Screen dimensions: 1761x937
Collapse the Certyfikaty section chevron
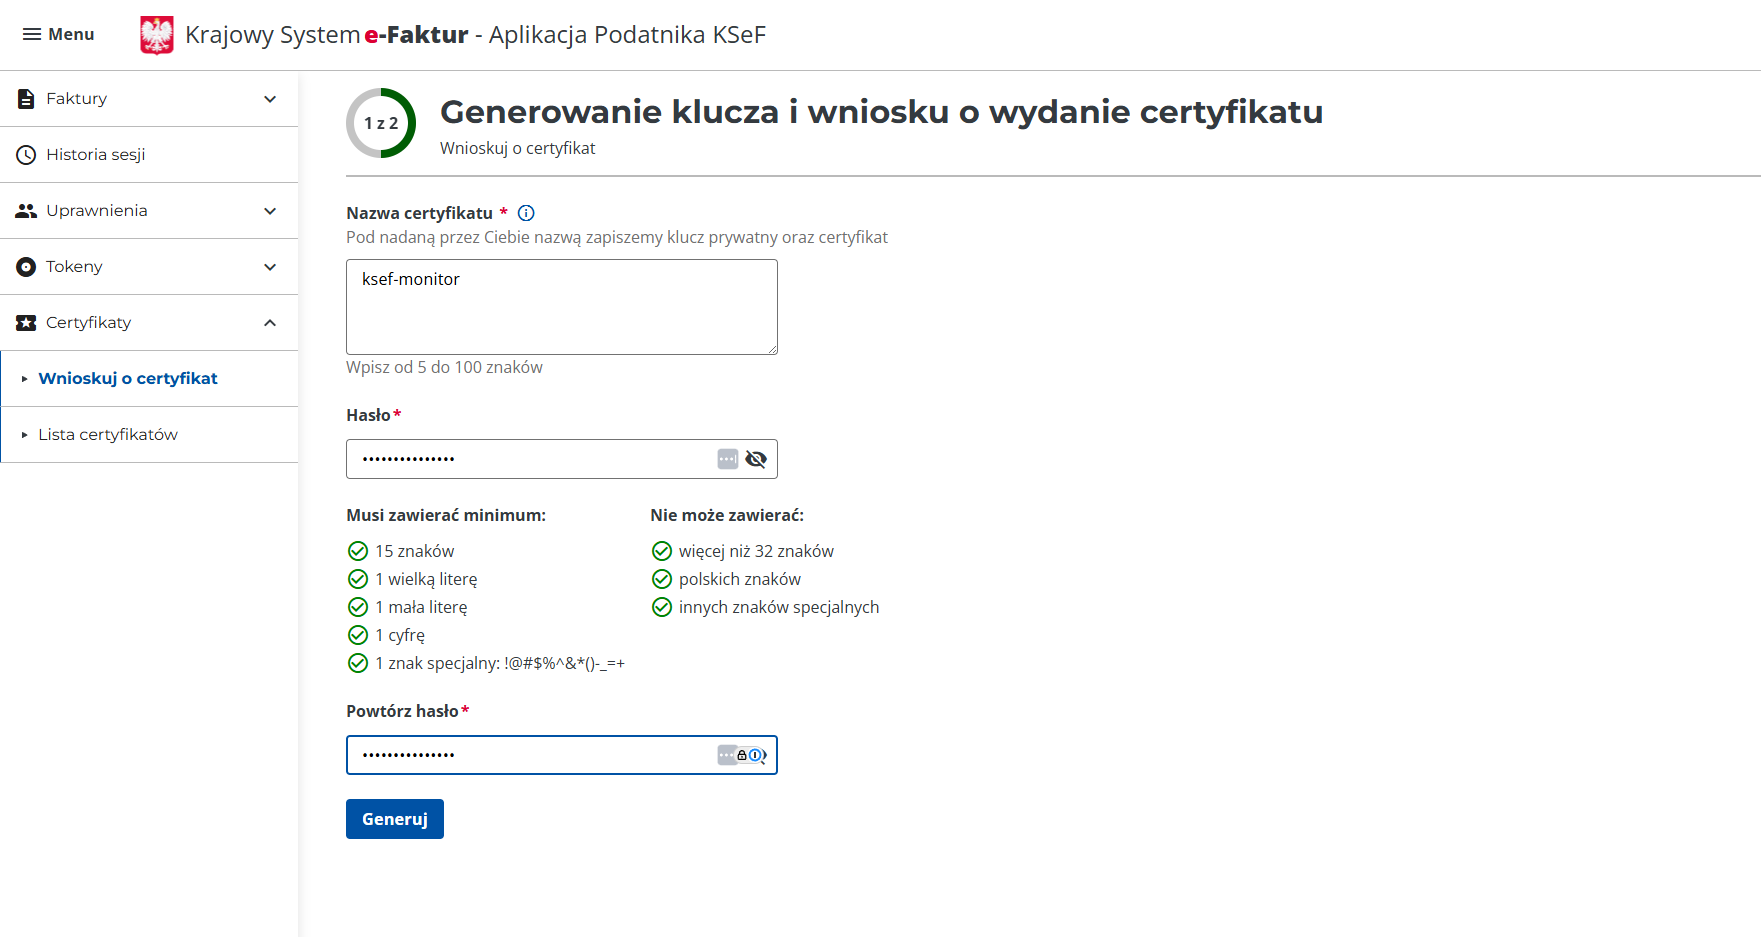click(x=269, y=323)
